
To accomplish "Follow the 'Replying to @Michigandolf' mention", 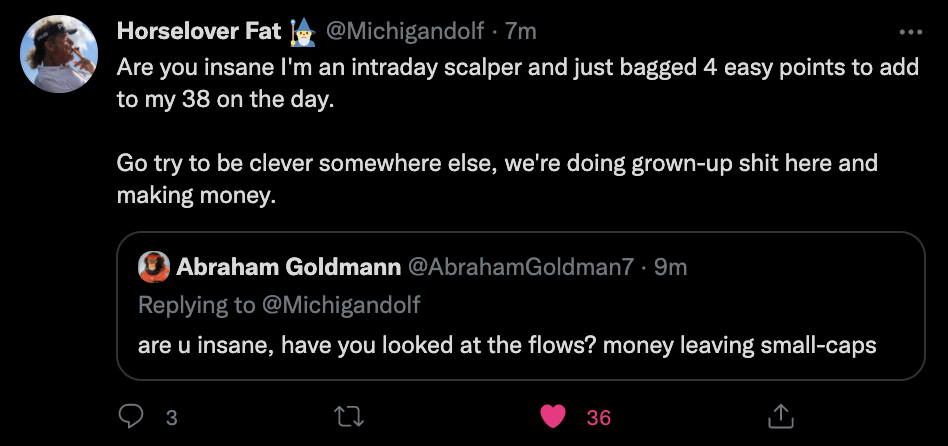I will 339,305.
